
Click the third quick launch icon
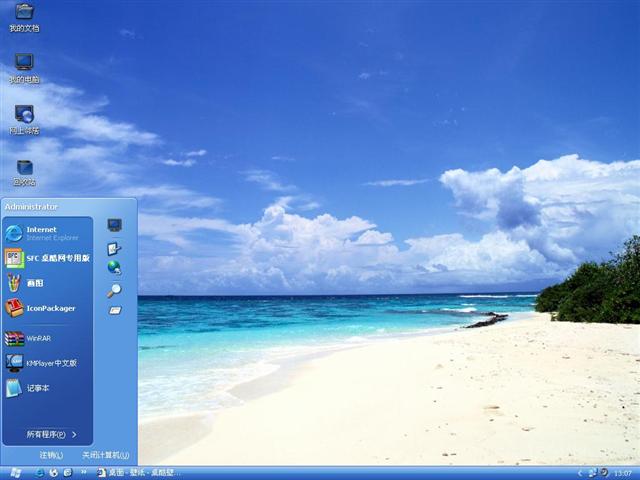(68, 473)
